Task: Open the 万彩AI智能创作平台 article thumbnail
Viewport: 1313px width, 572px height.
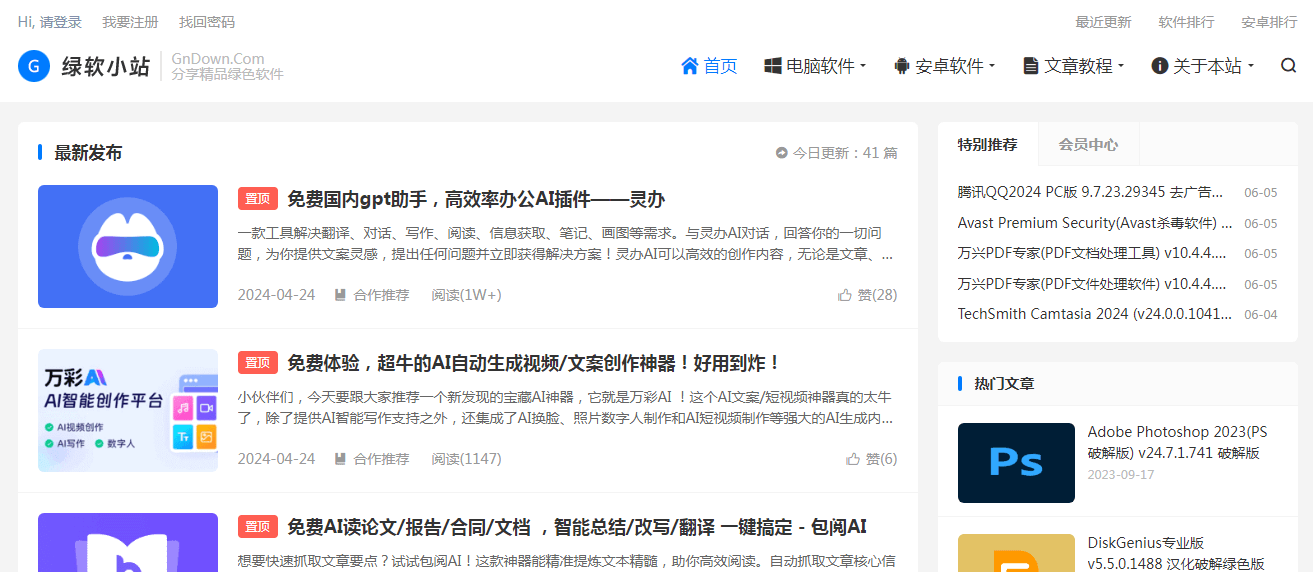Action: click(128, 410)
